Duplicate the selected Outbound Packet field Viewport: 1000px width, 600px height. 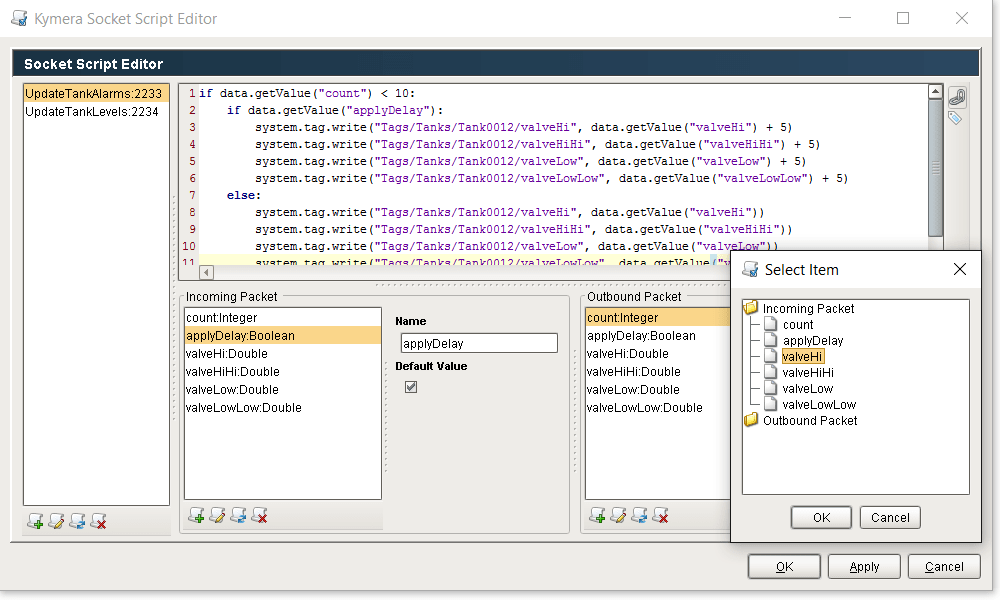pos(640,515)
